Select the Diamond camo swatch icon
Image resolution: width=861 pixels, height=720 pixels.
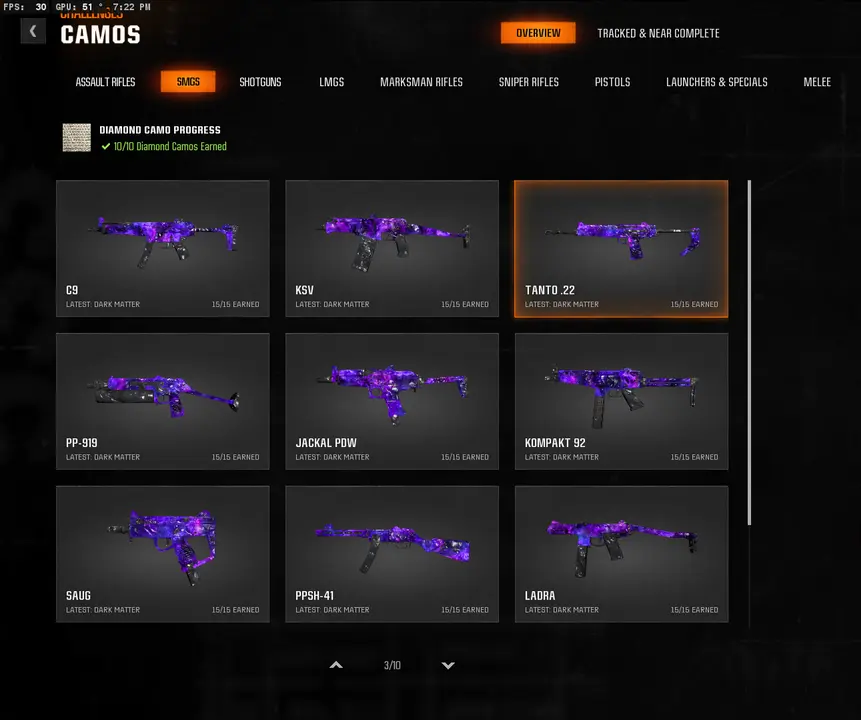77,137
